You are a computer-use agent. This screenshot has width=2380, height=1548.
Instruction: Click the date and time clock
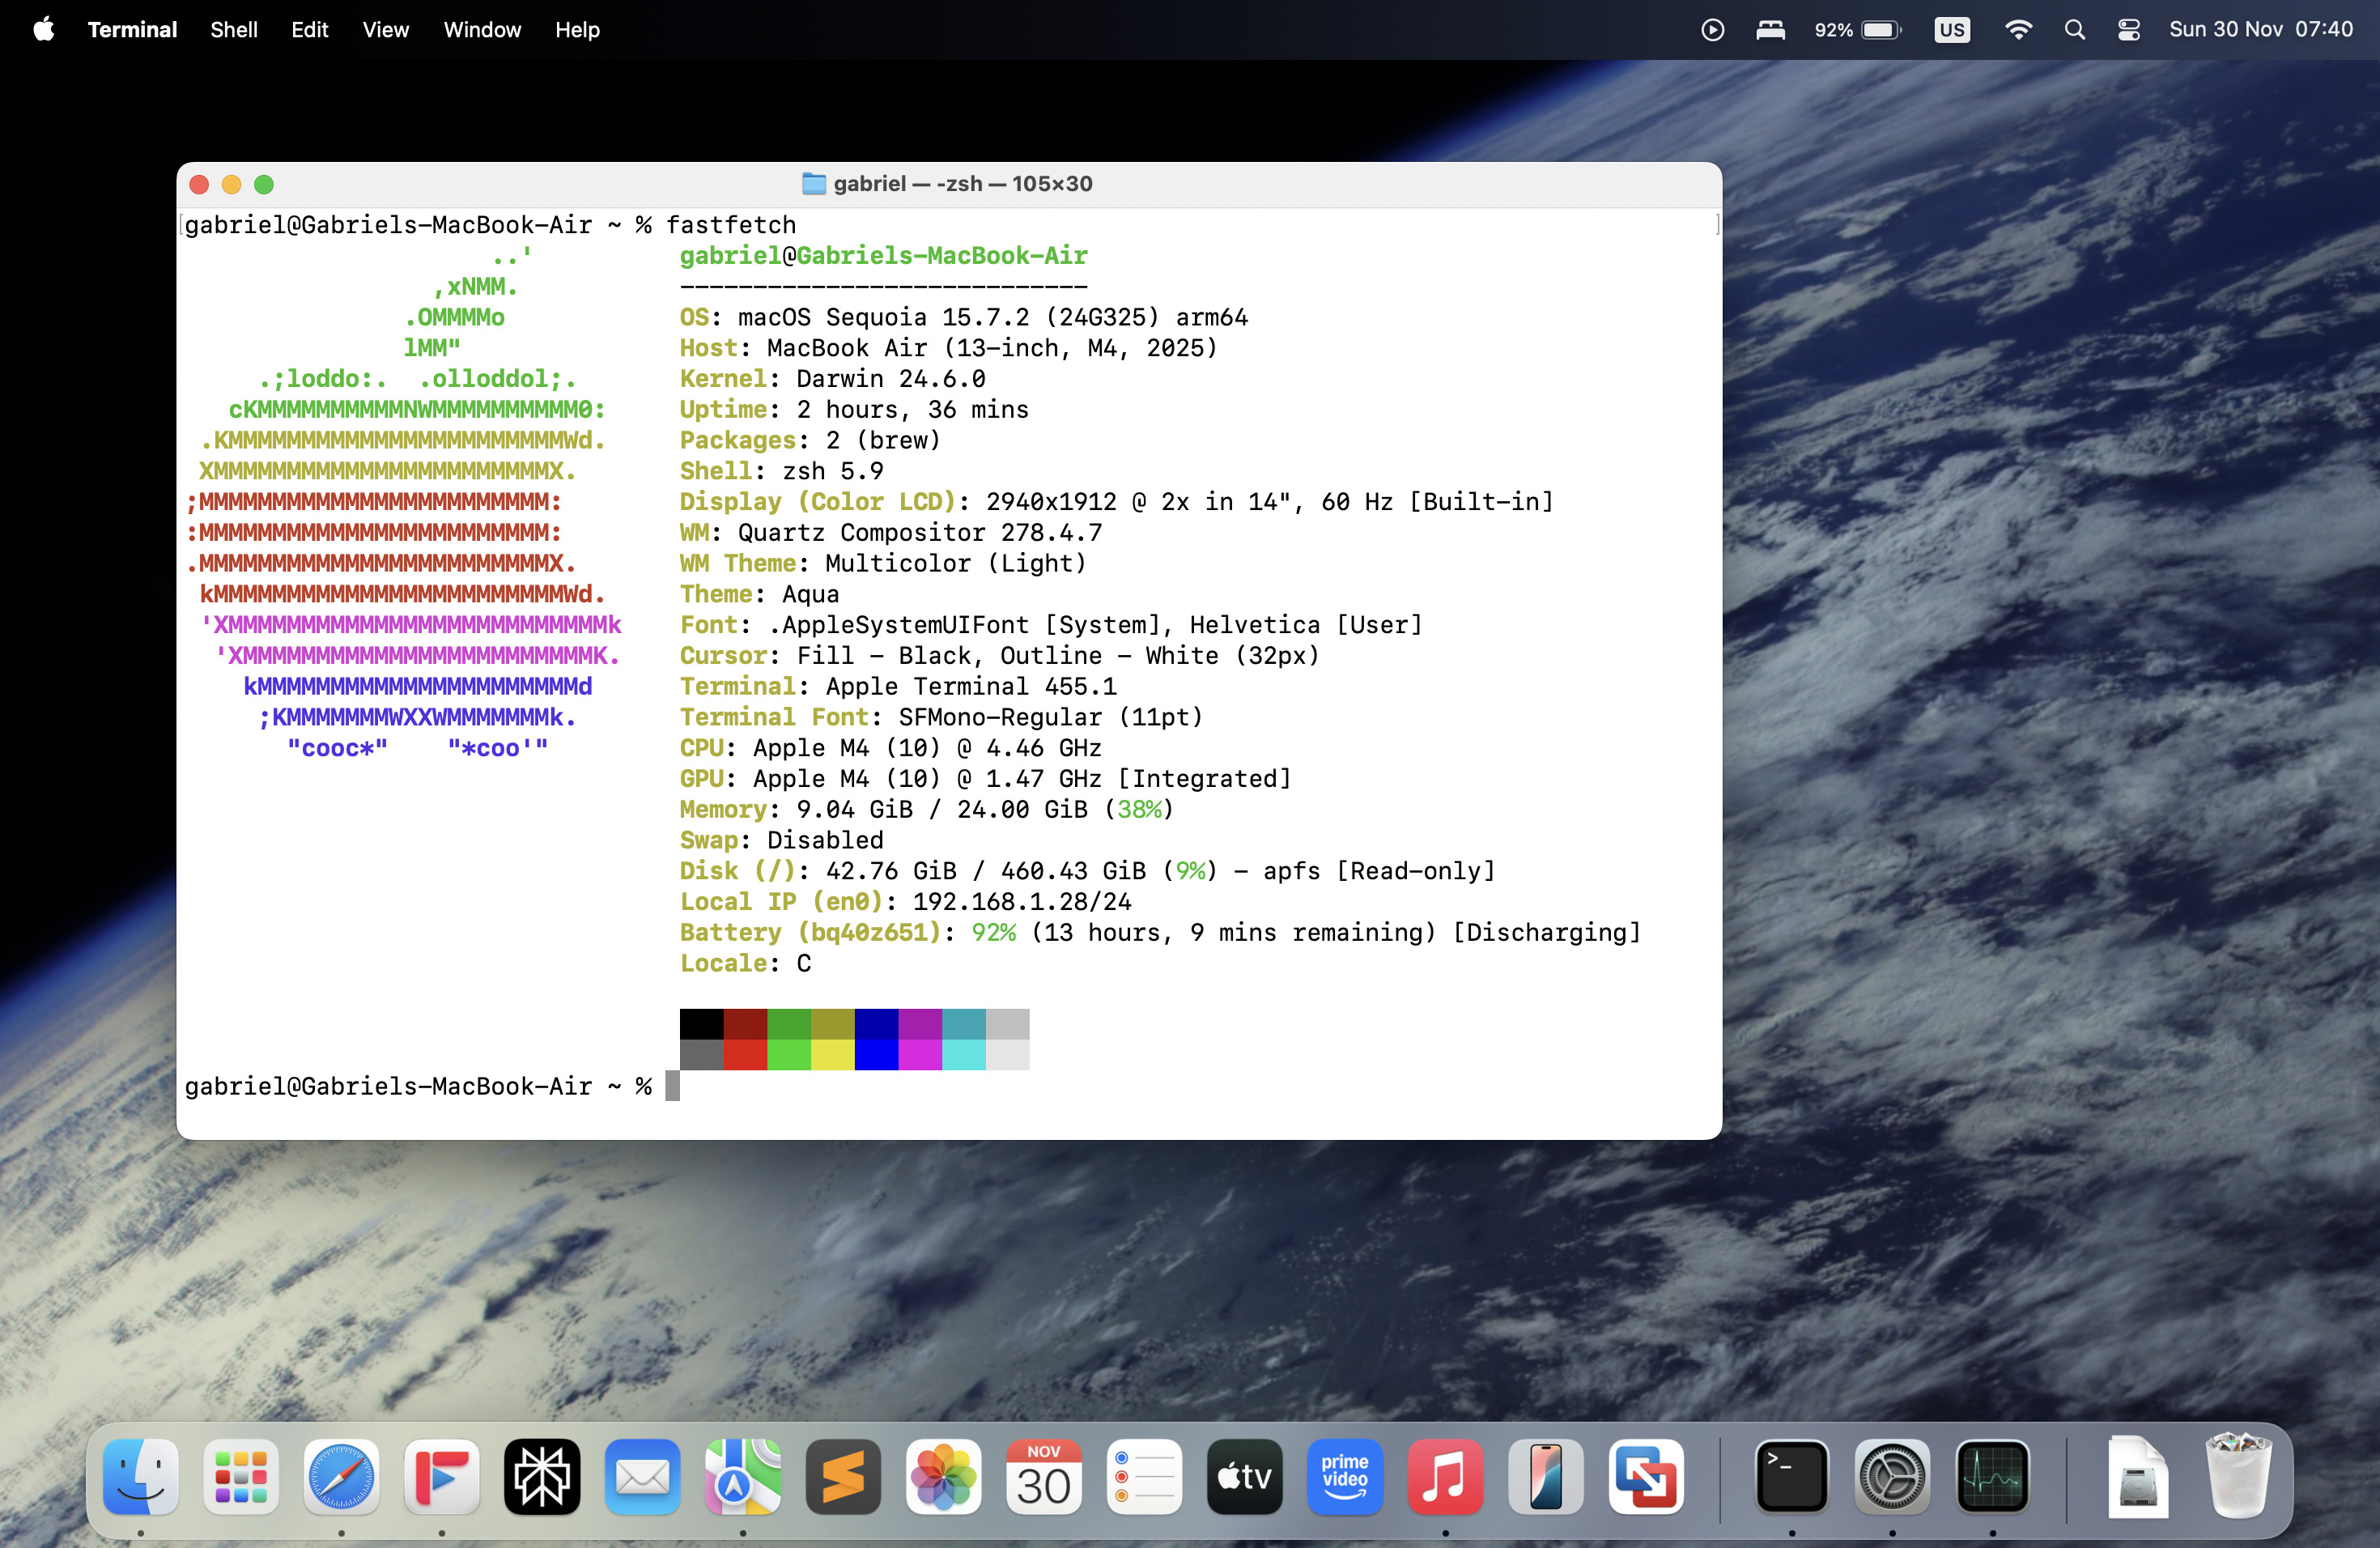(2260, 30)
